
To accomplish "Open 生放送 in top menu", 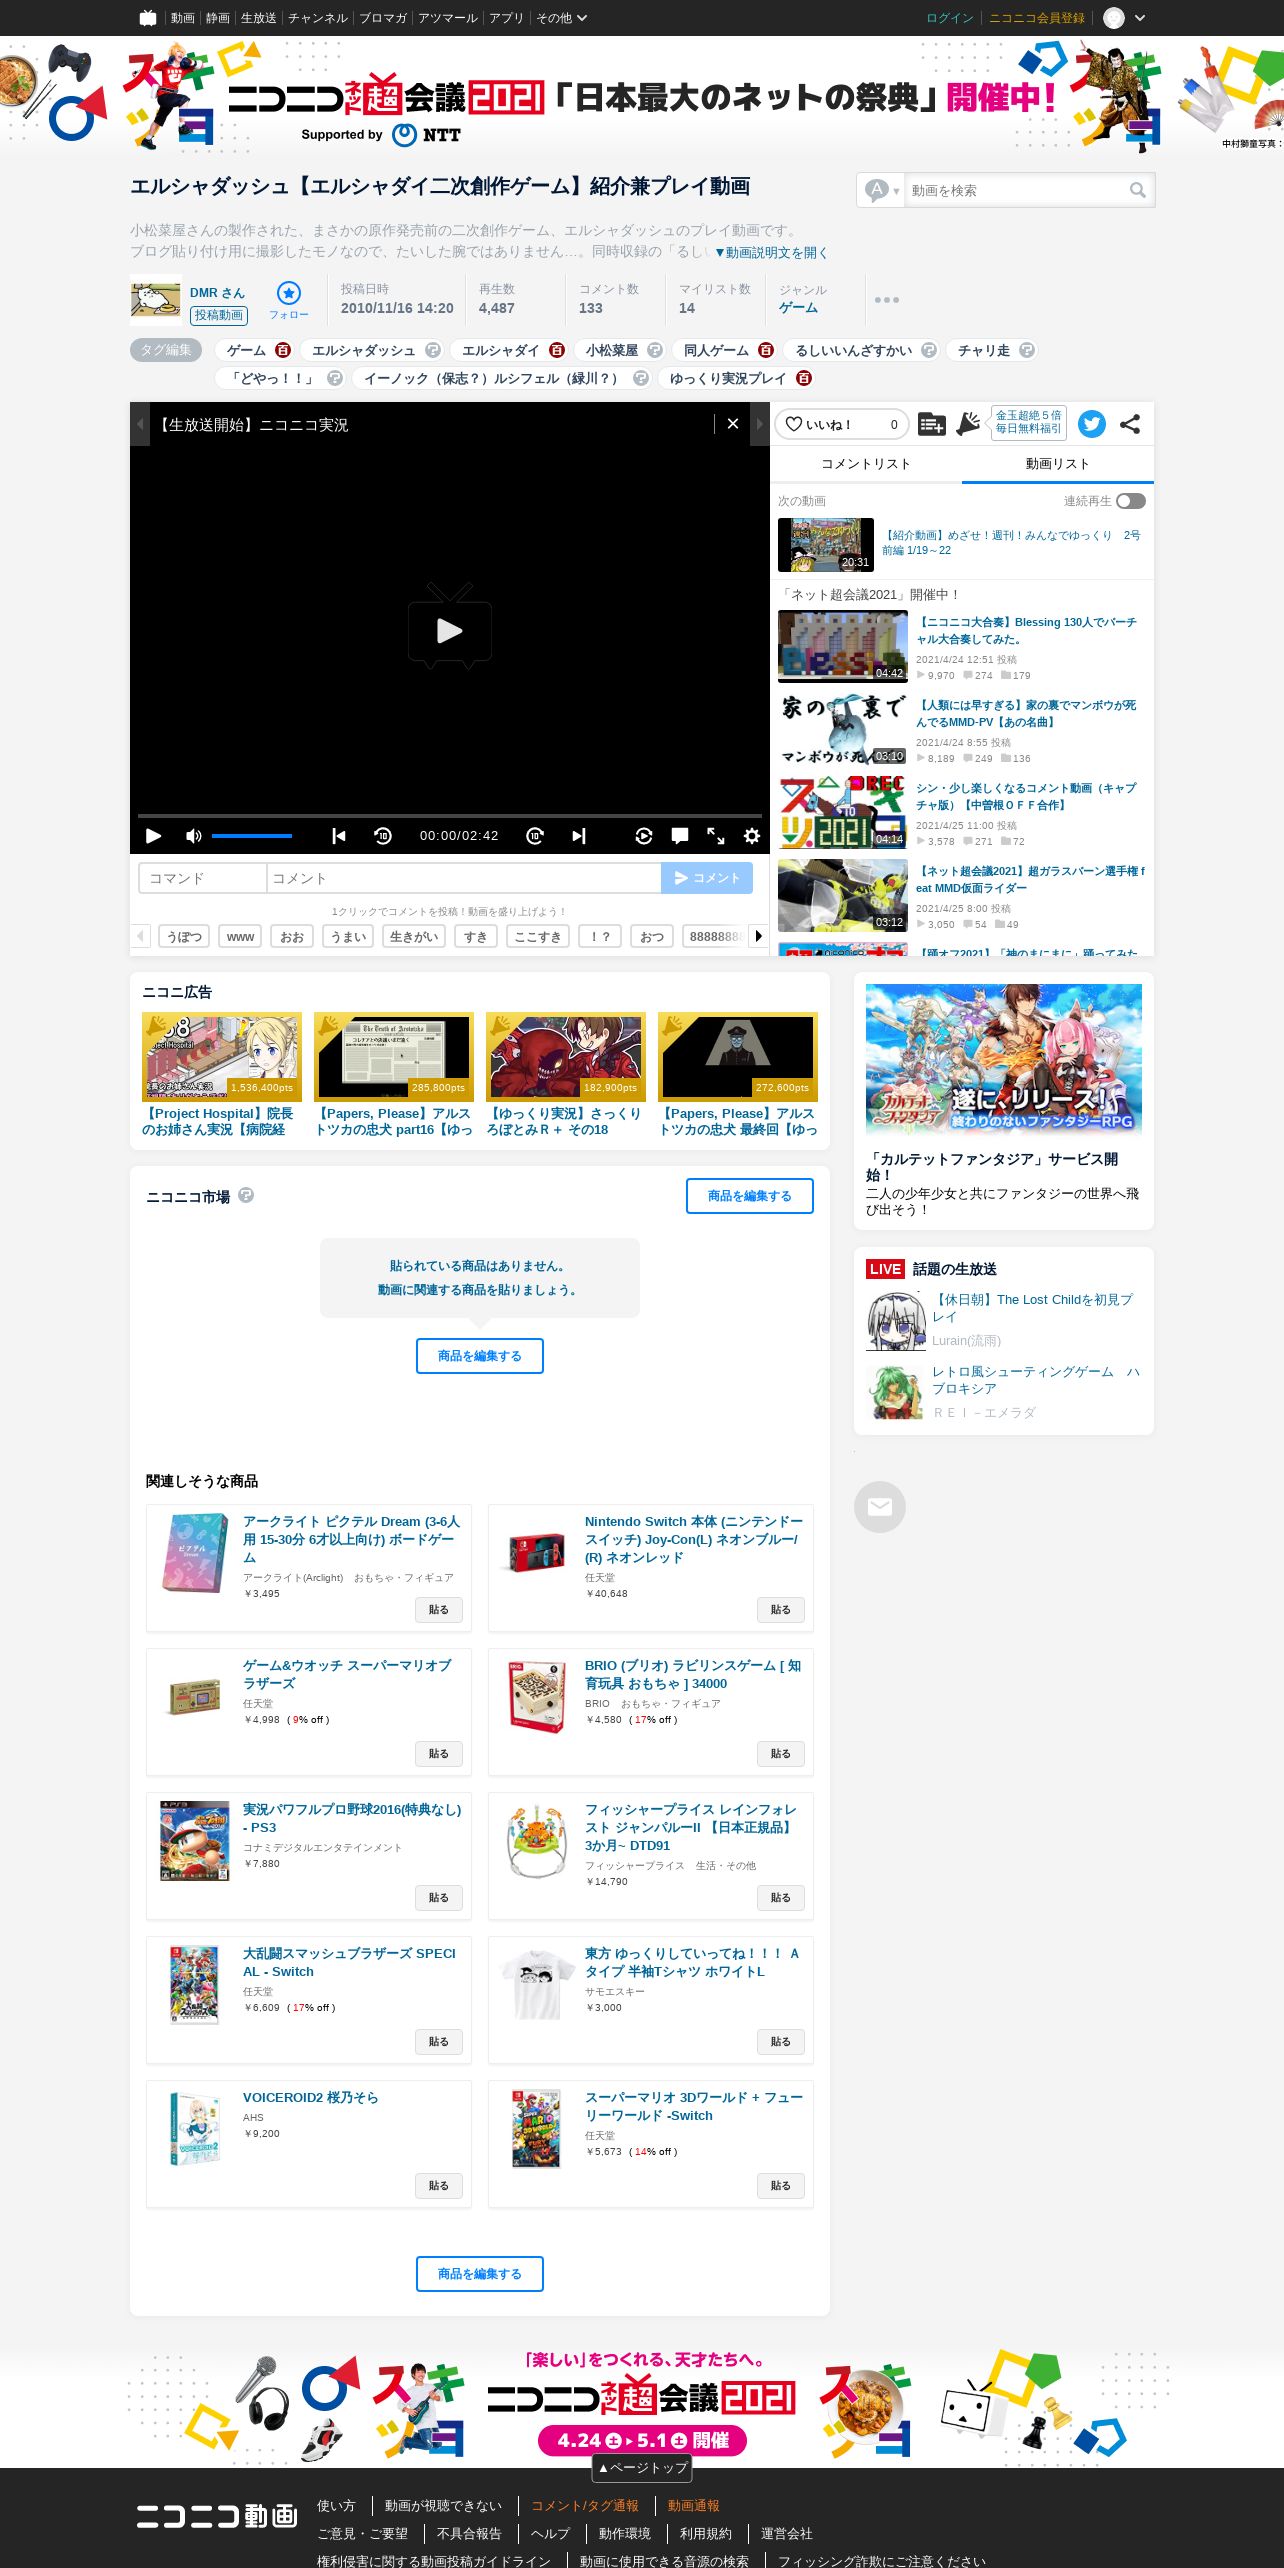I will click(x=258, y=18).
